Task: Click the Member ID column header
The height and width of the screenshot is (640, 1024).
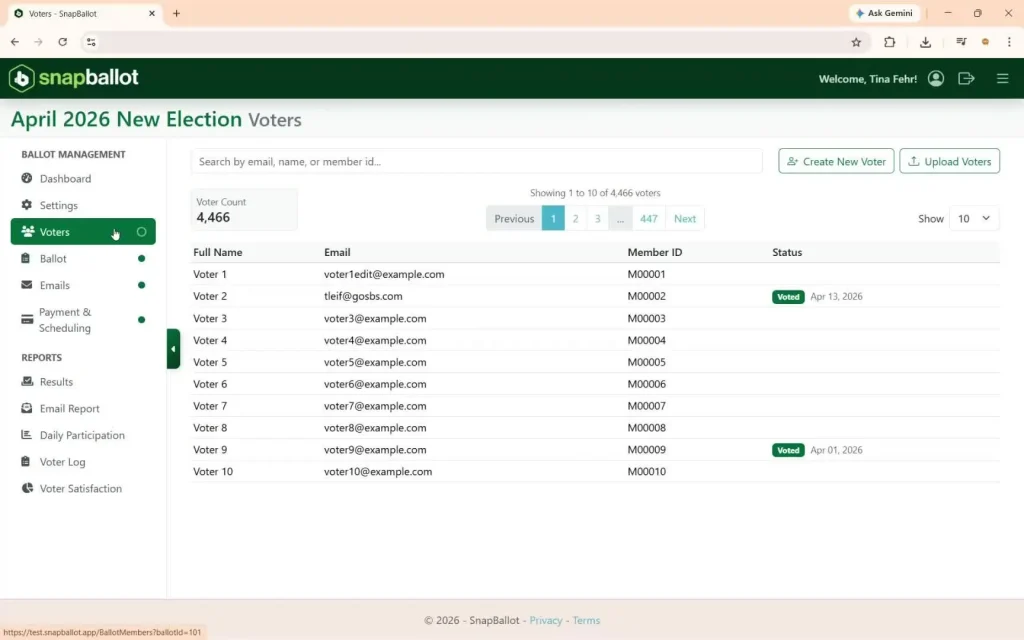Action: coord(654,252)
